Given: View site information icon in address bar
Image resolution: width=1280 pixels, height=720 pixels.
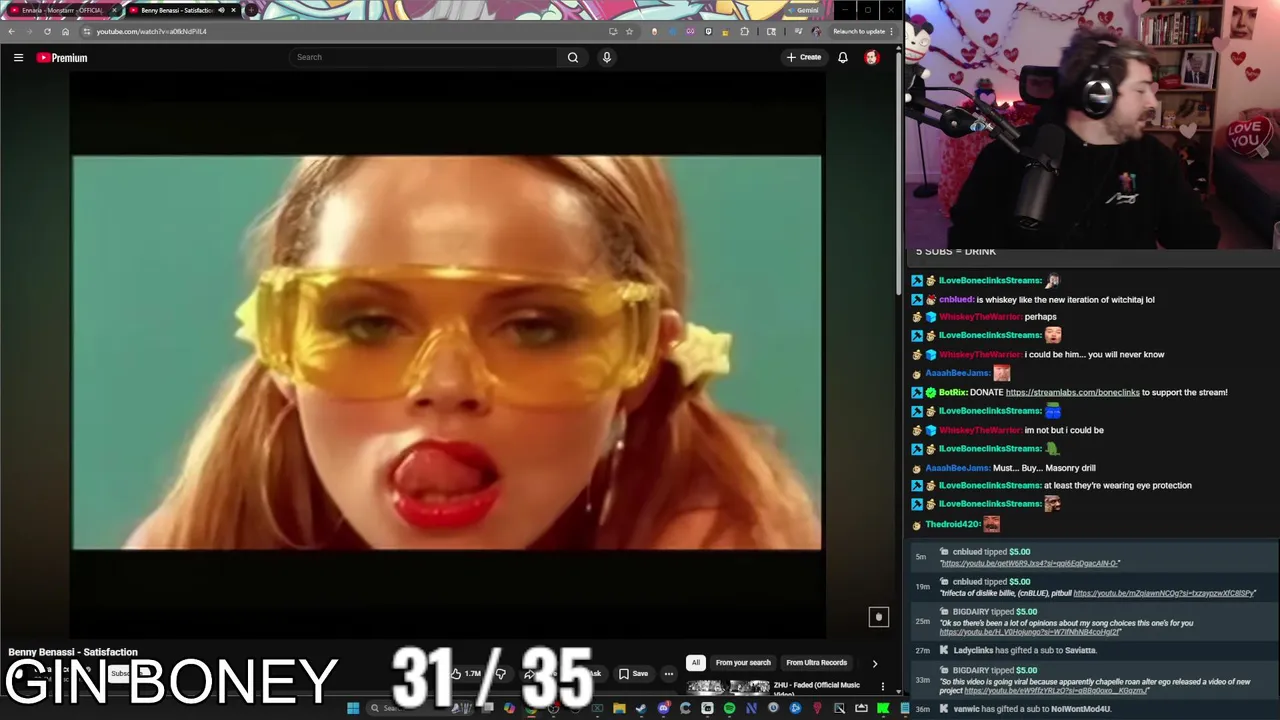Looking at the screenshot, I should tap(87, 31).
